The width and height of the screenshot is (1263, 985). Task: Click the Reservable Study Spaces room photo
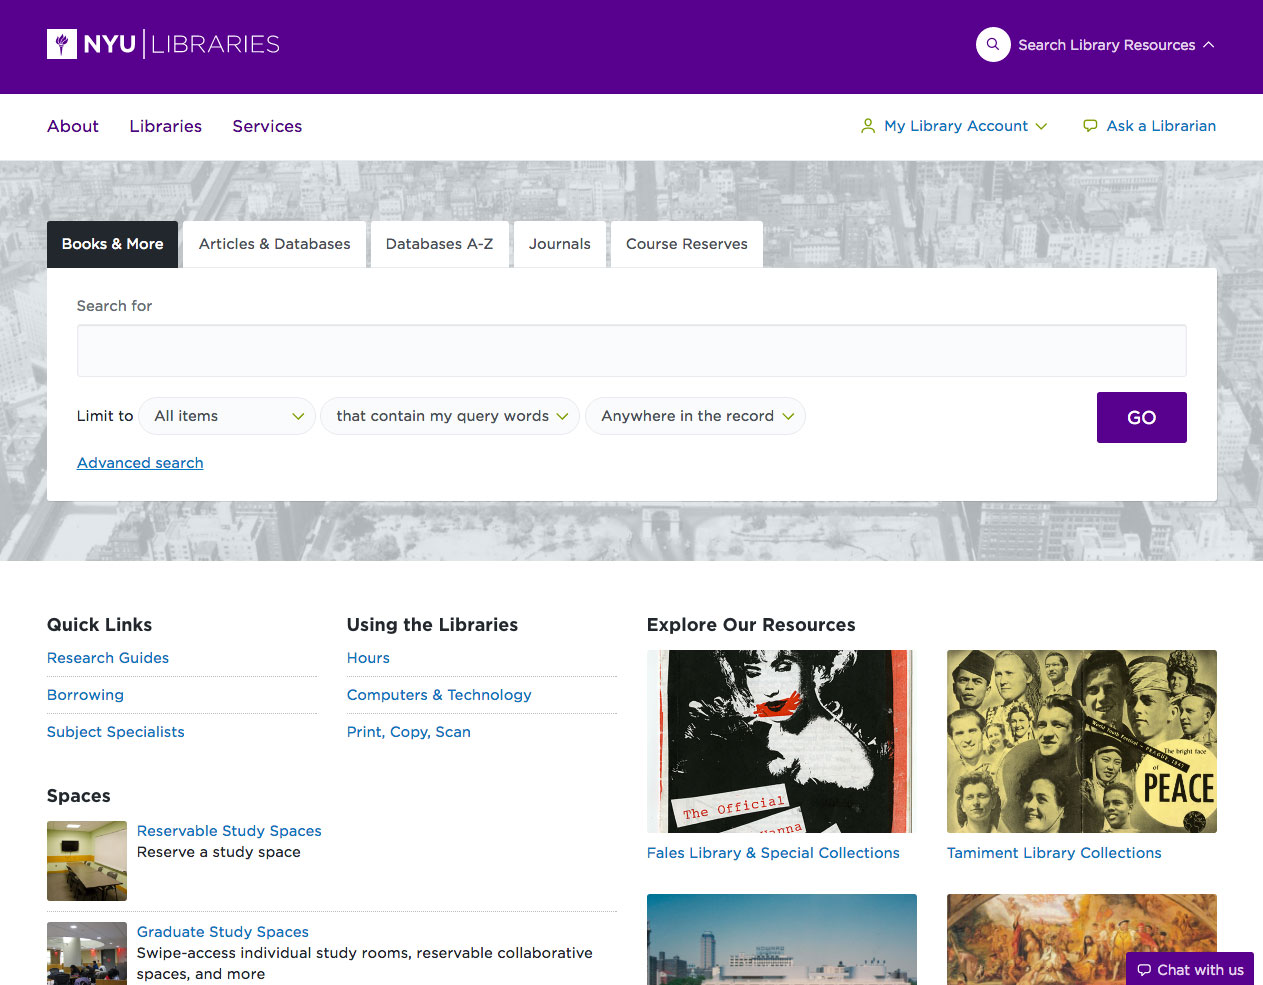87,861
